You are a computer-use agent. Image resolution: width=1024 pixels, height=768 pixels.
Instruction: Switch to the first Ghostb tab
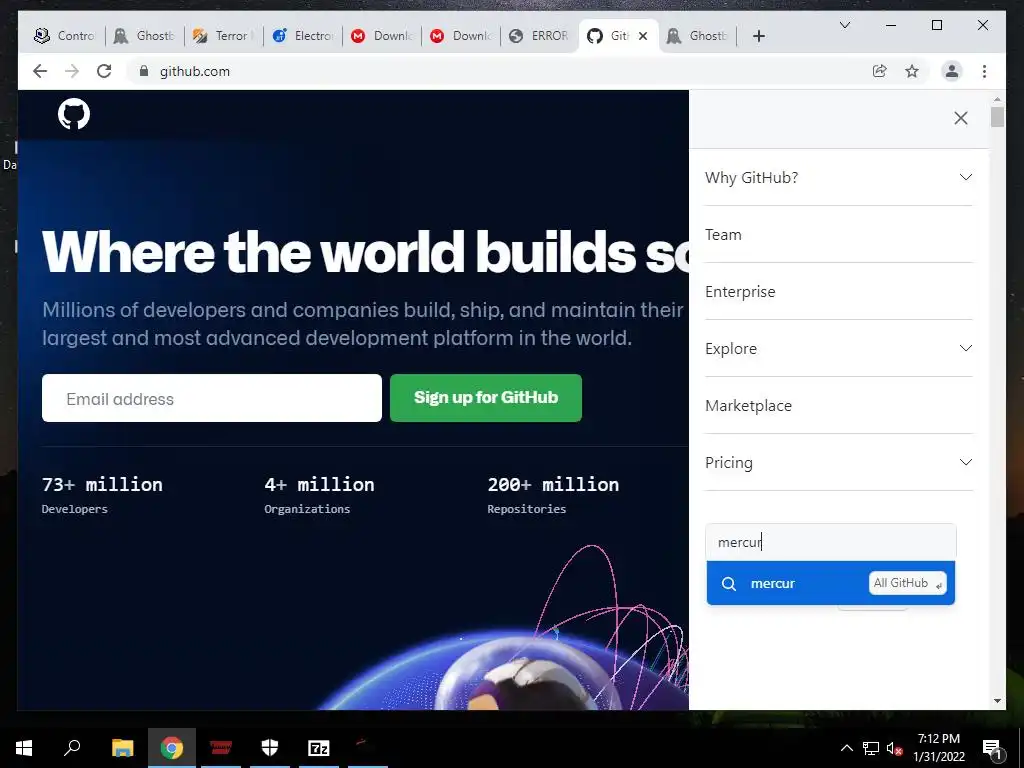[144, 36]
